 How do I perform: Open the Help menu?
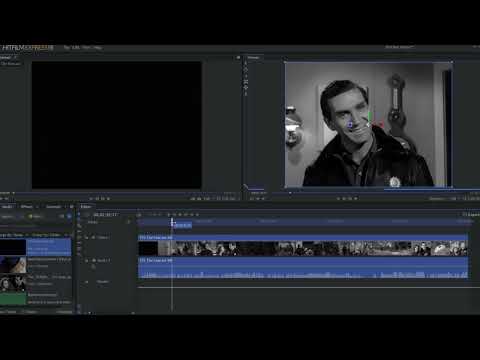pos(97,47)
